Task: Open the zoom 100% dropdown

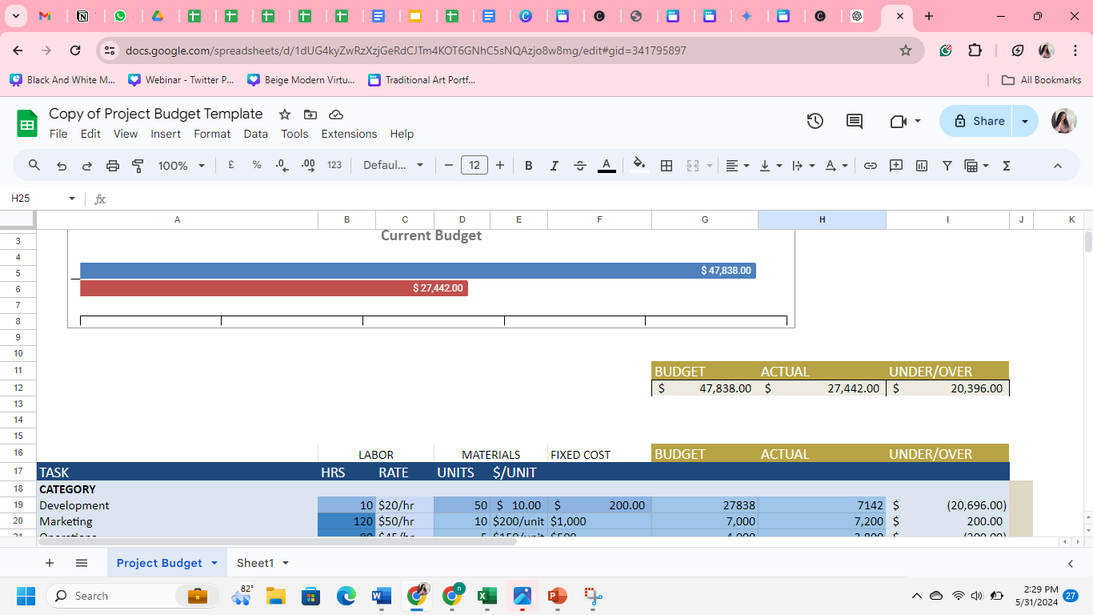Action: coord(181,166)
